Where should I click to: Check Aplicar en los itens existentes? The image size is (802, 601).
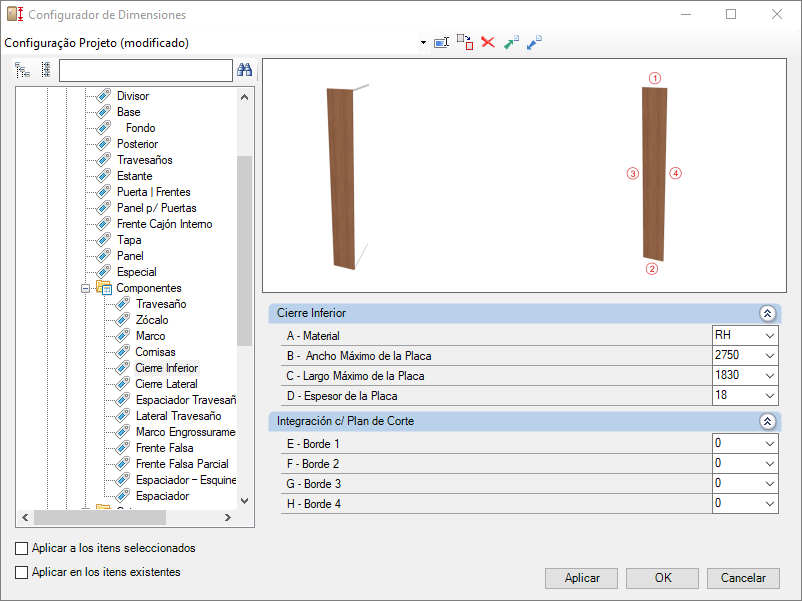point(22,572)
